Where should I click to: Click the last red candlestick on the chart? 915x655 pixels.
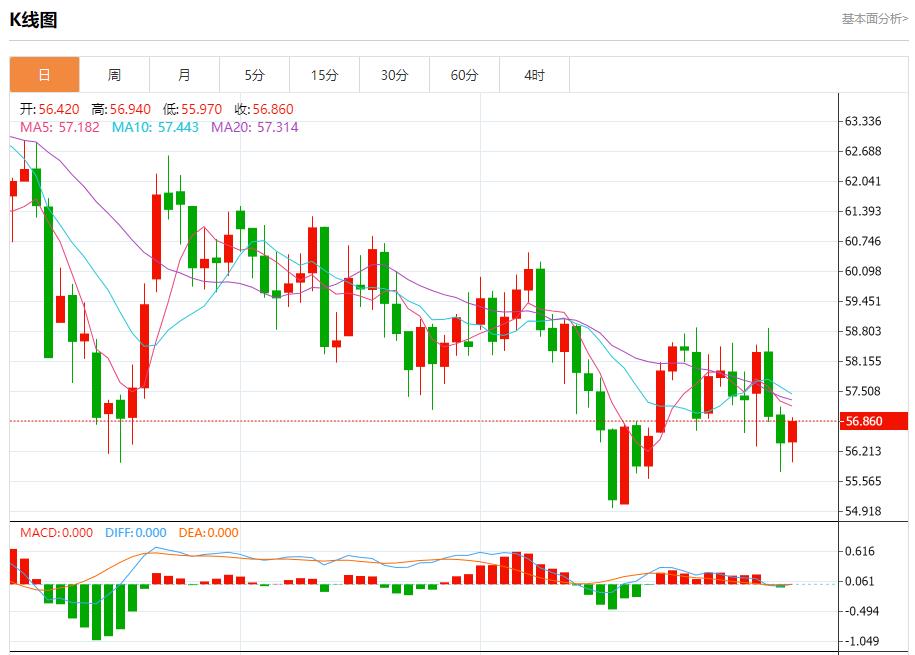coord(793,431)
